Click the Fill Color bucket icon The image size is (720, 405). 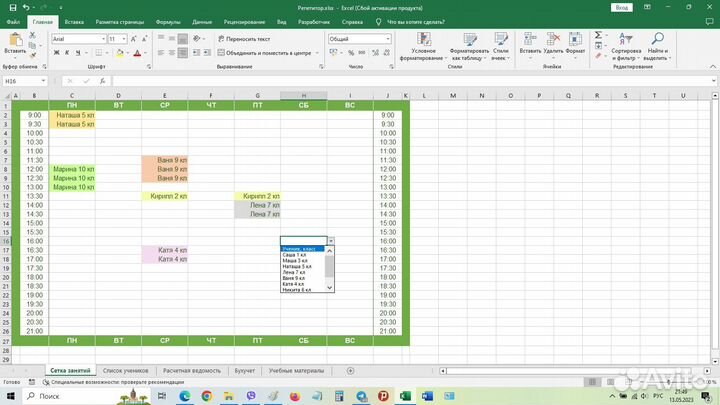[x=120, y=53]
